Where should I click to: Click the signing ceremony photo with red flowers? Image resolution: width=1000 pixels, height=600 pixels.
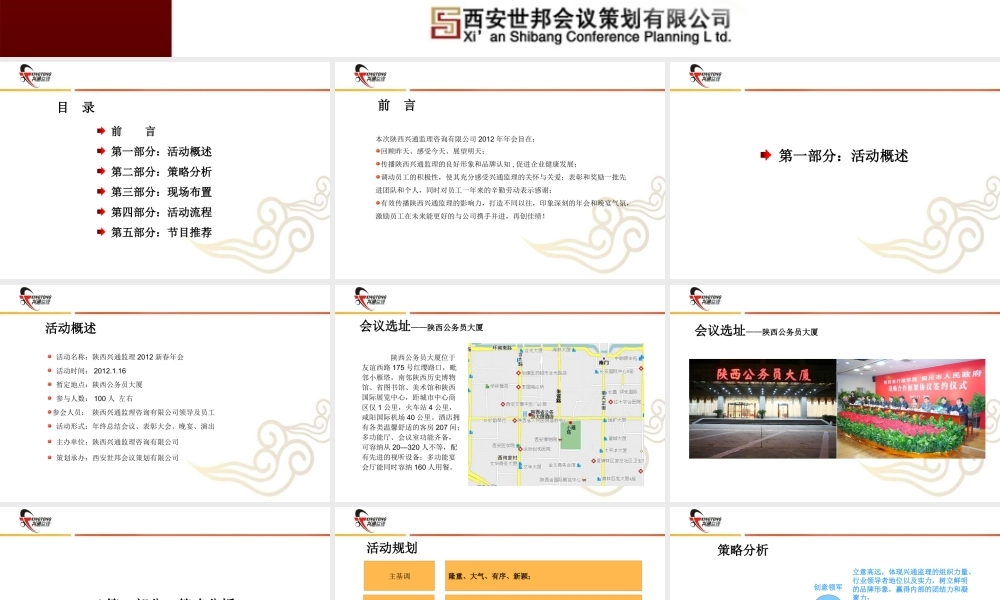[x=911, y=408]
